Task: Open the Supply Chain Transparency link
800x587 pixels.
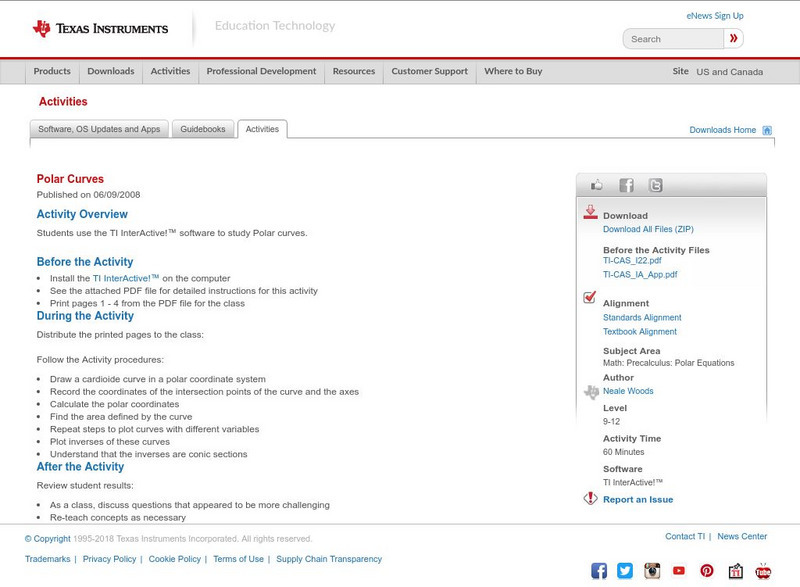Action: click(x=329, y=559)
